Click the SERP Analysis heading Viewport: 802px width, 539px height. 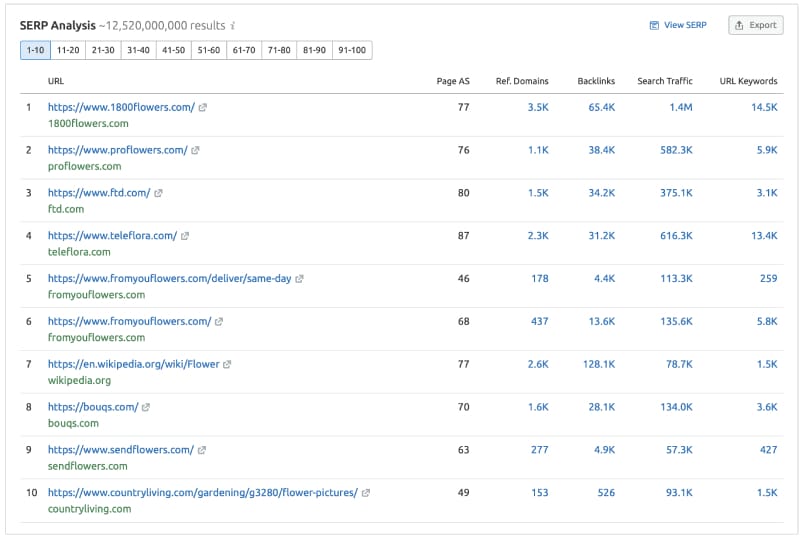(58, 26)
